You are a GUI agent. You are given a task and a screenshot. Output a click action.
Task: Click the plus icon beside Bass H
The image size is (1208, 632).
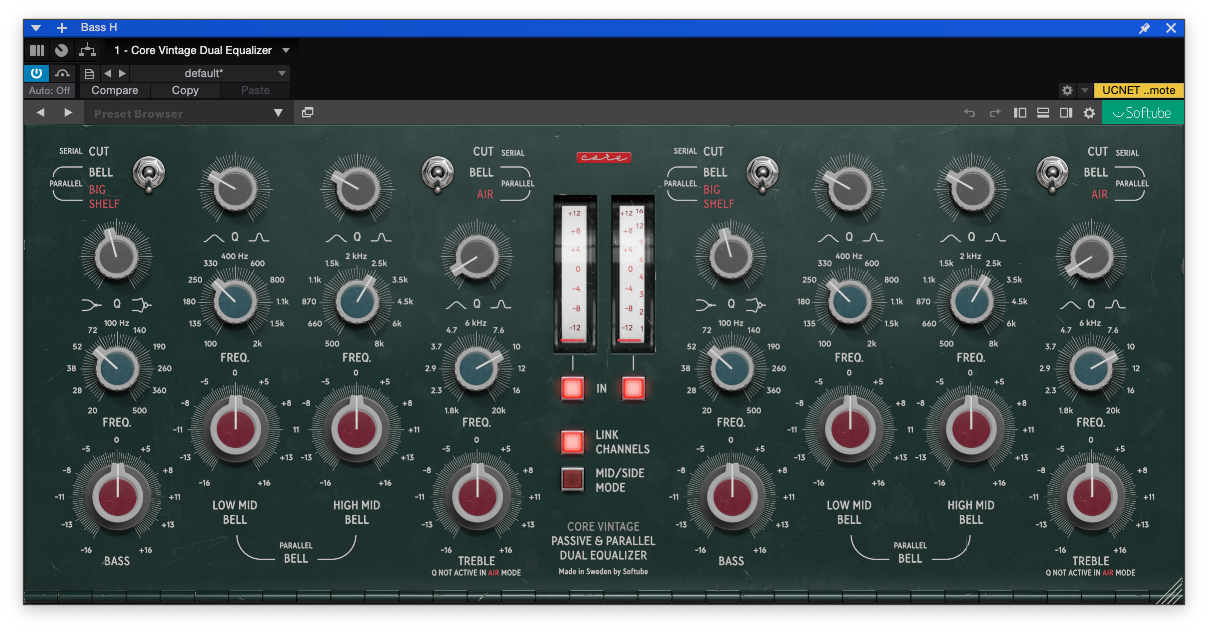61,28
